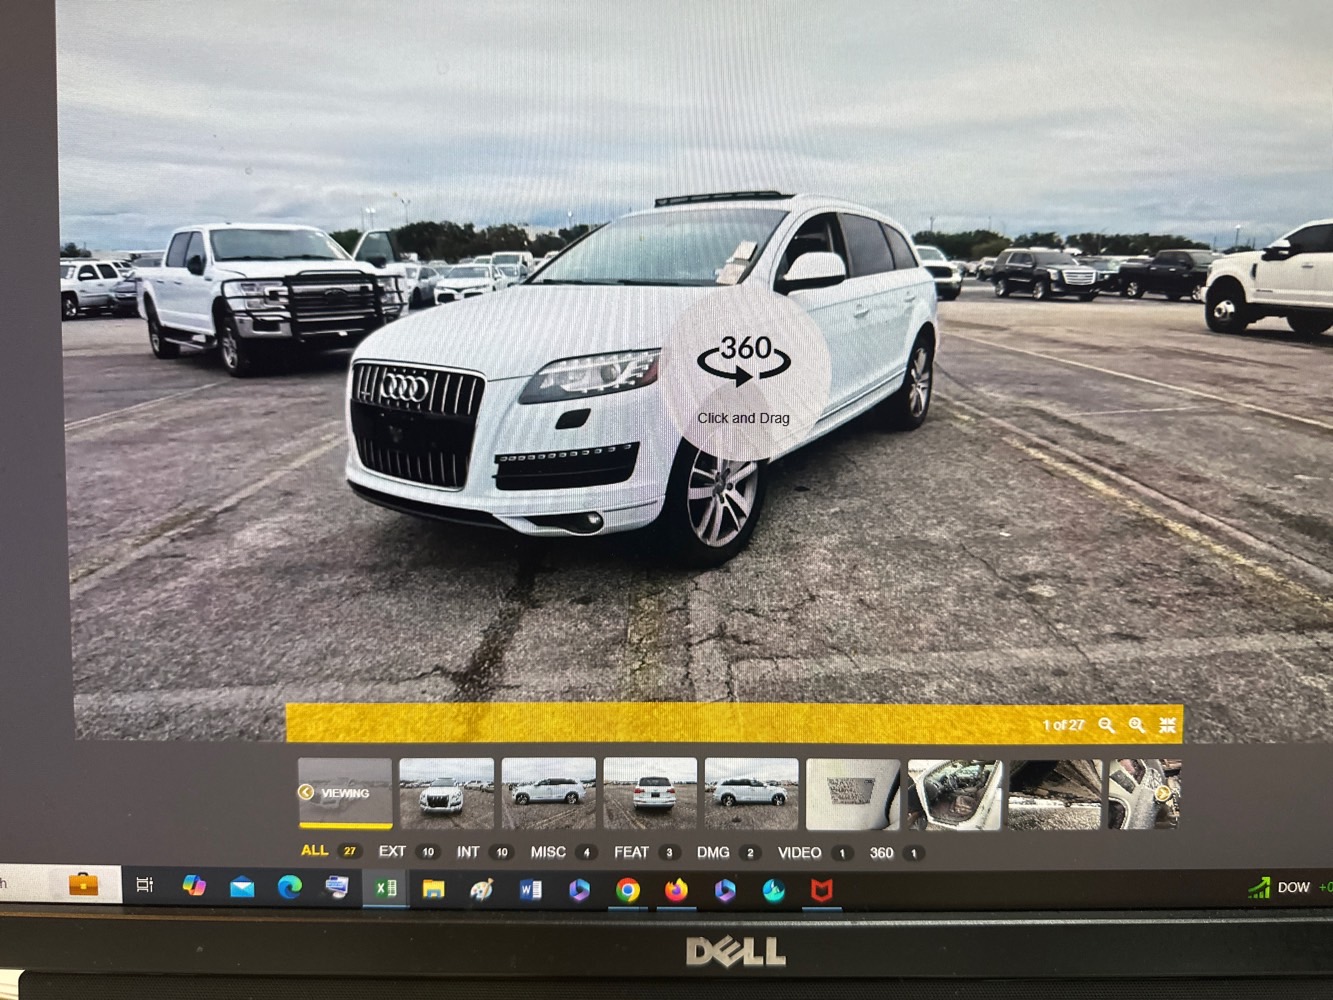The width and height of the screenshot is (1333, 1000).
Task: Select the ALL 27 photos tab
Action: (330, 851)
